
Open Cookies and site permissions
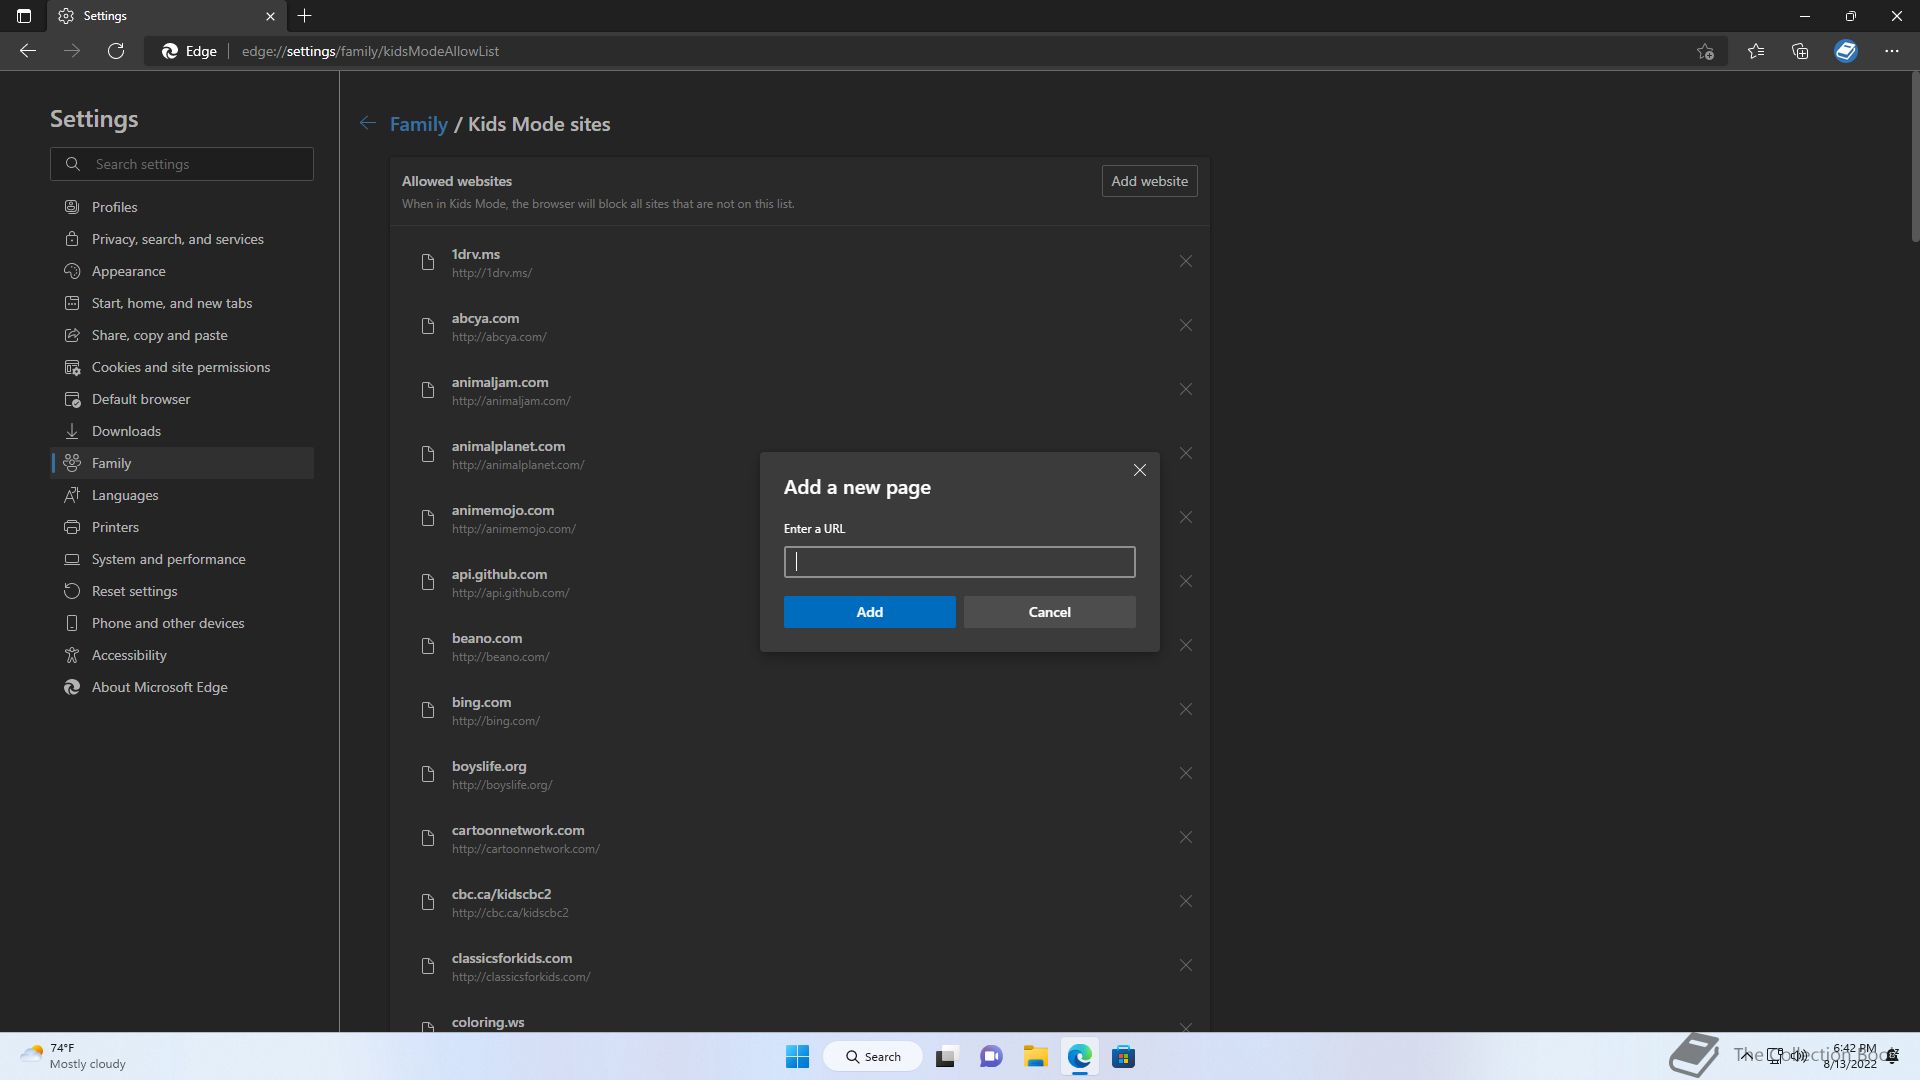pyautogui.click(x=182, y=367)
